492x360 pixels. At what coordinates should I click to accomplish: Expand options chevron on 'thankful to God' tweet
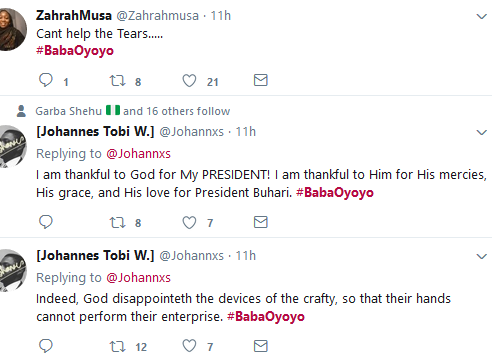(x=482, y=132)
